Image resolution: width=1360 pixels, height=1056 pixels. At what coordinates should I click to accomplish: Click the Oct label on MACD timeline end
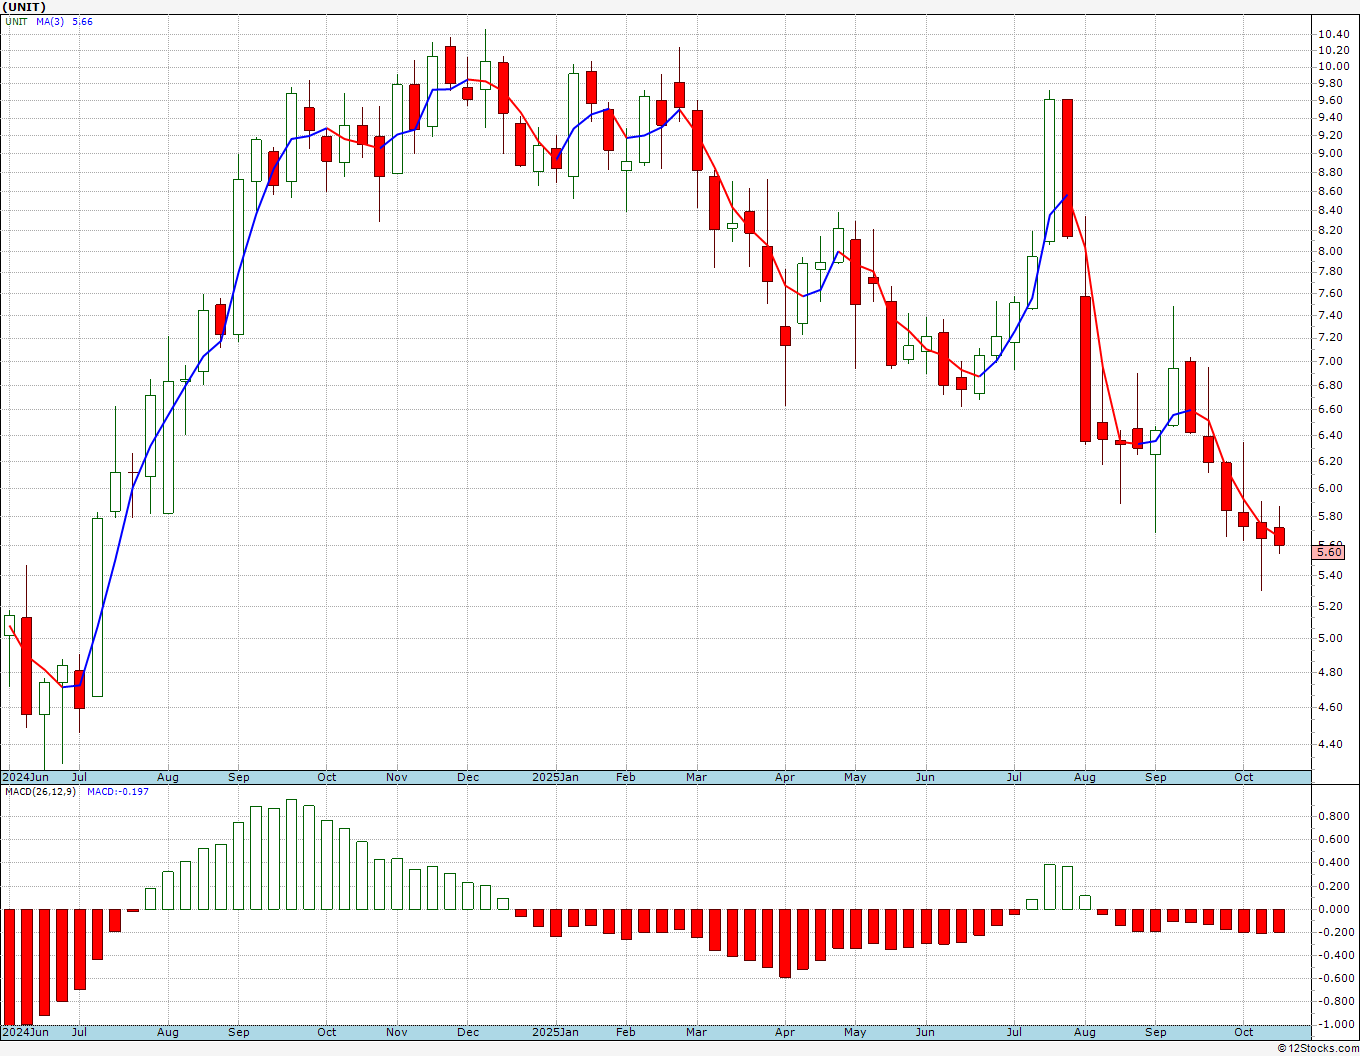click(1244, 1032)
